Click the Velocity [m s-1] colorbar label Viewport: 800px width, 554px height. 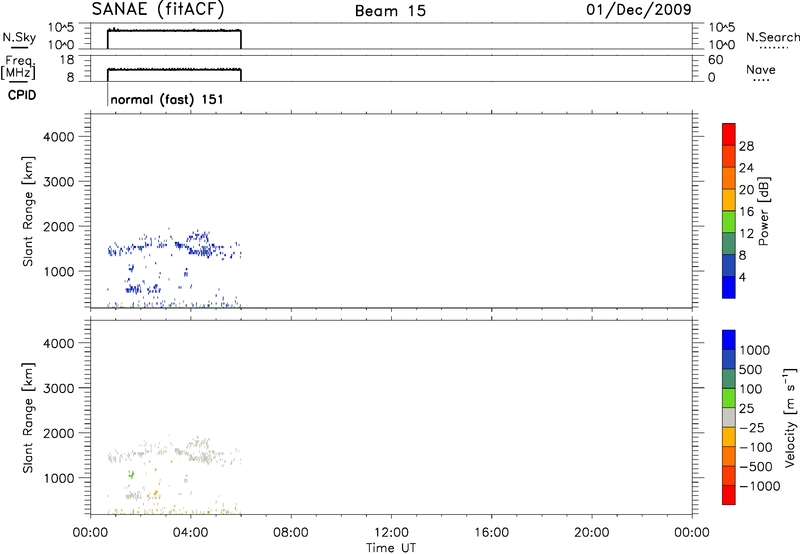click(x=790, y=417)
